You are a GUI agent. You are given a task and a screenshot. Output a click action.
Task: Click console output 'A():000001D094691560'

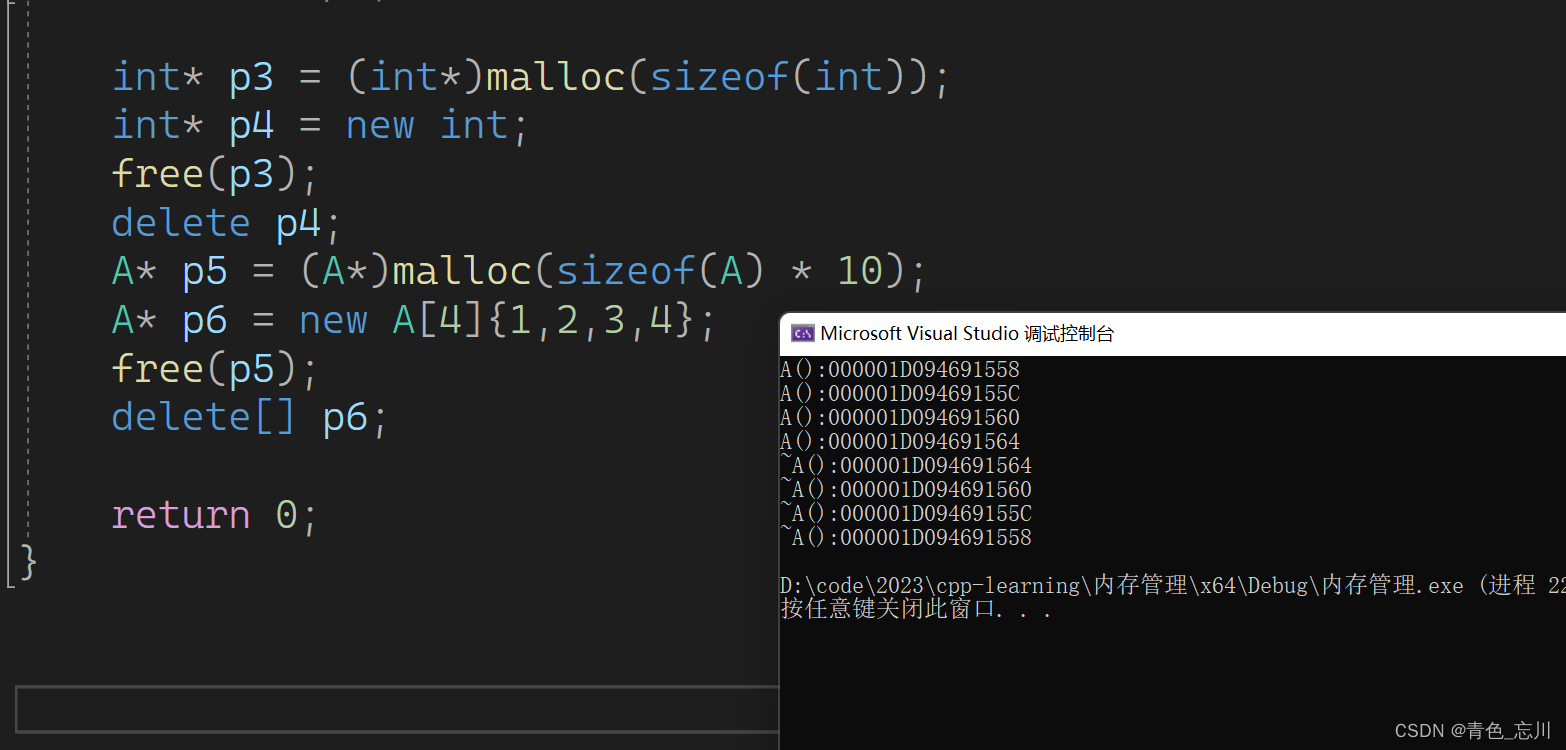click(900, 418)
